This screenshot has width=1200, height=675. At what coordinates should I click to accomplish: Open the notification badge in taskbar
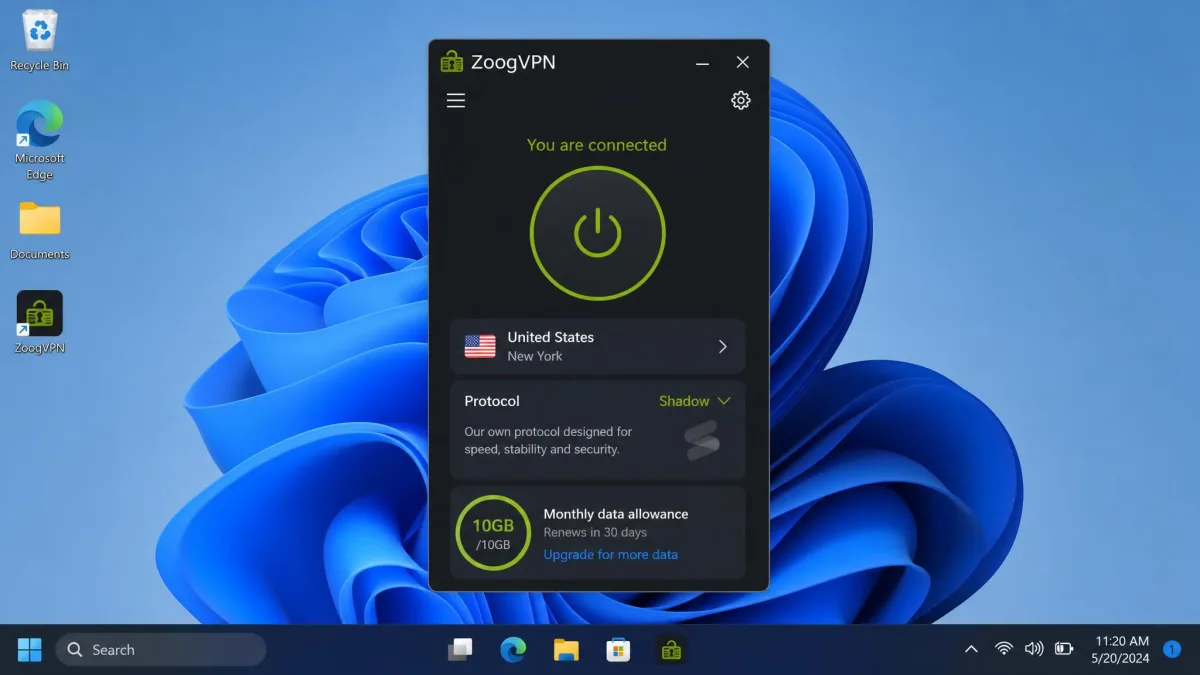click(x=1173, y=649)
